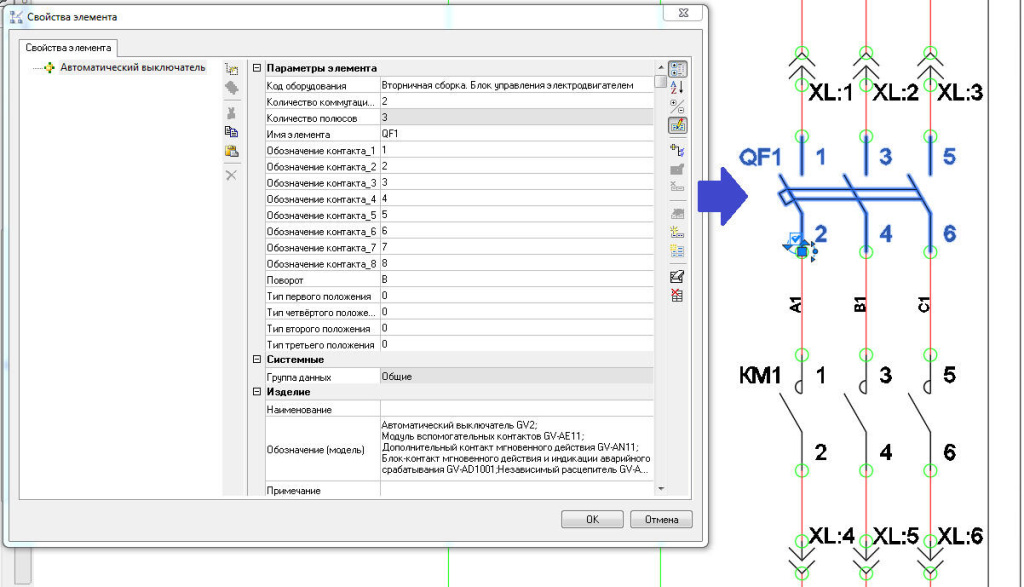Click the 'Имя элемента' value field QF1
The height and width of the screenshot is (587, 1024).
coord(516,134)
